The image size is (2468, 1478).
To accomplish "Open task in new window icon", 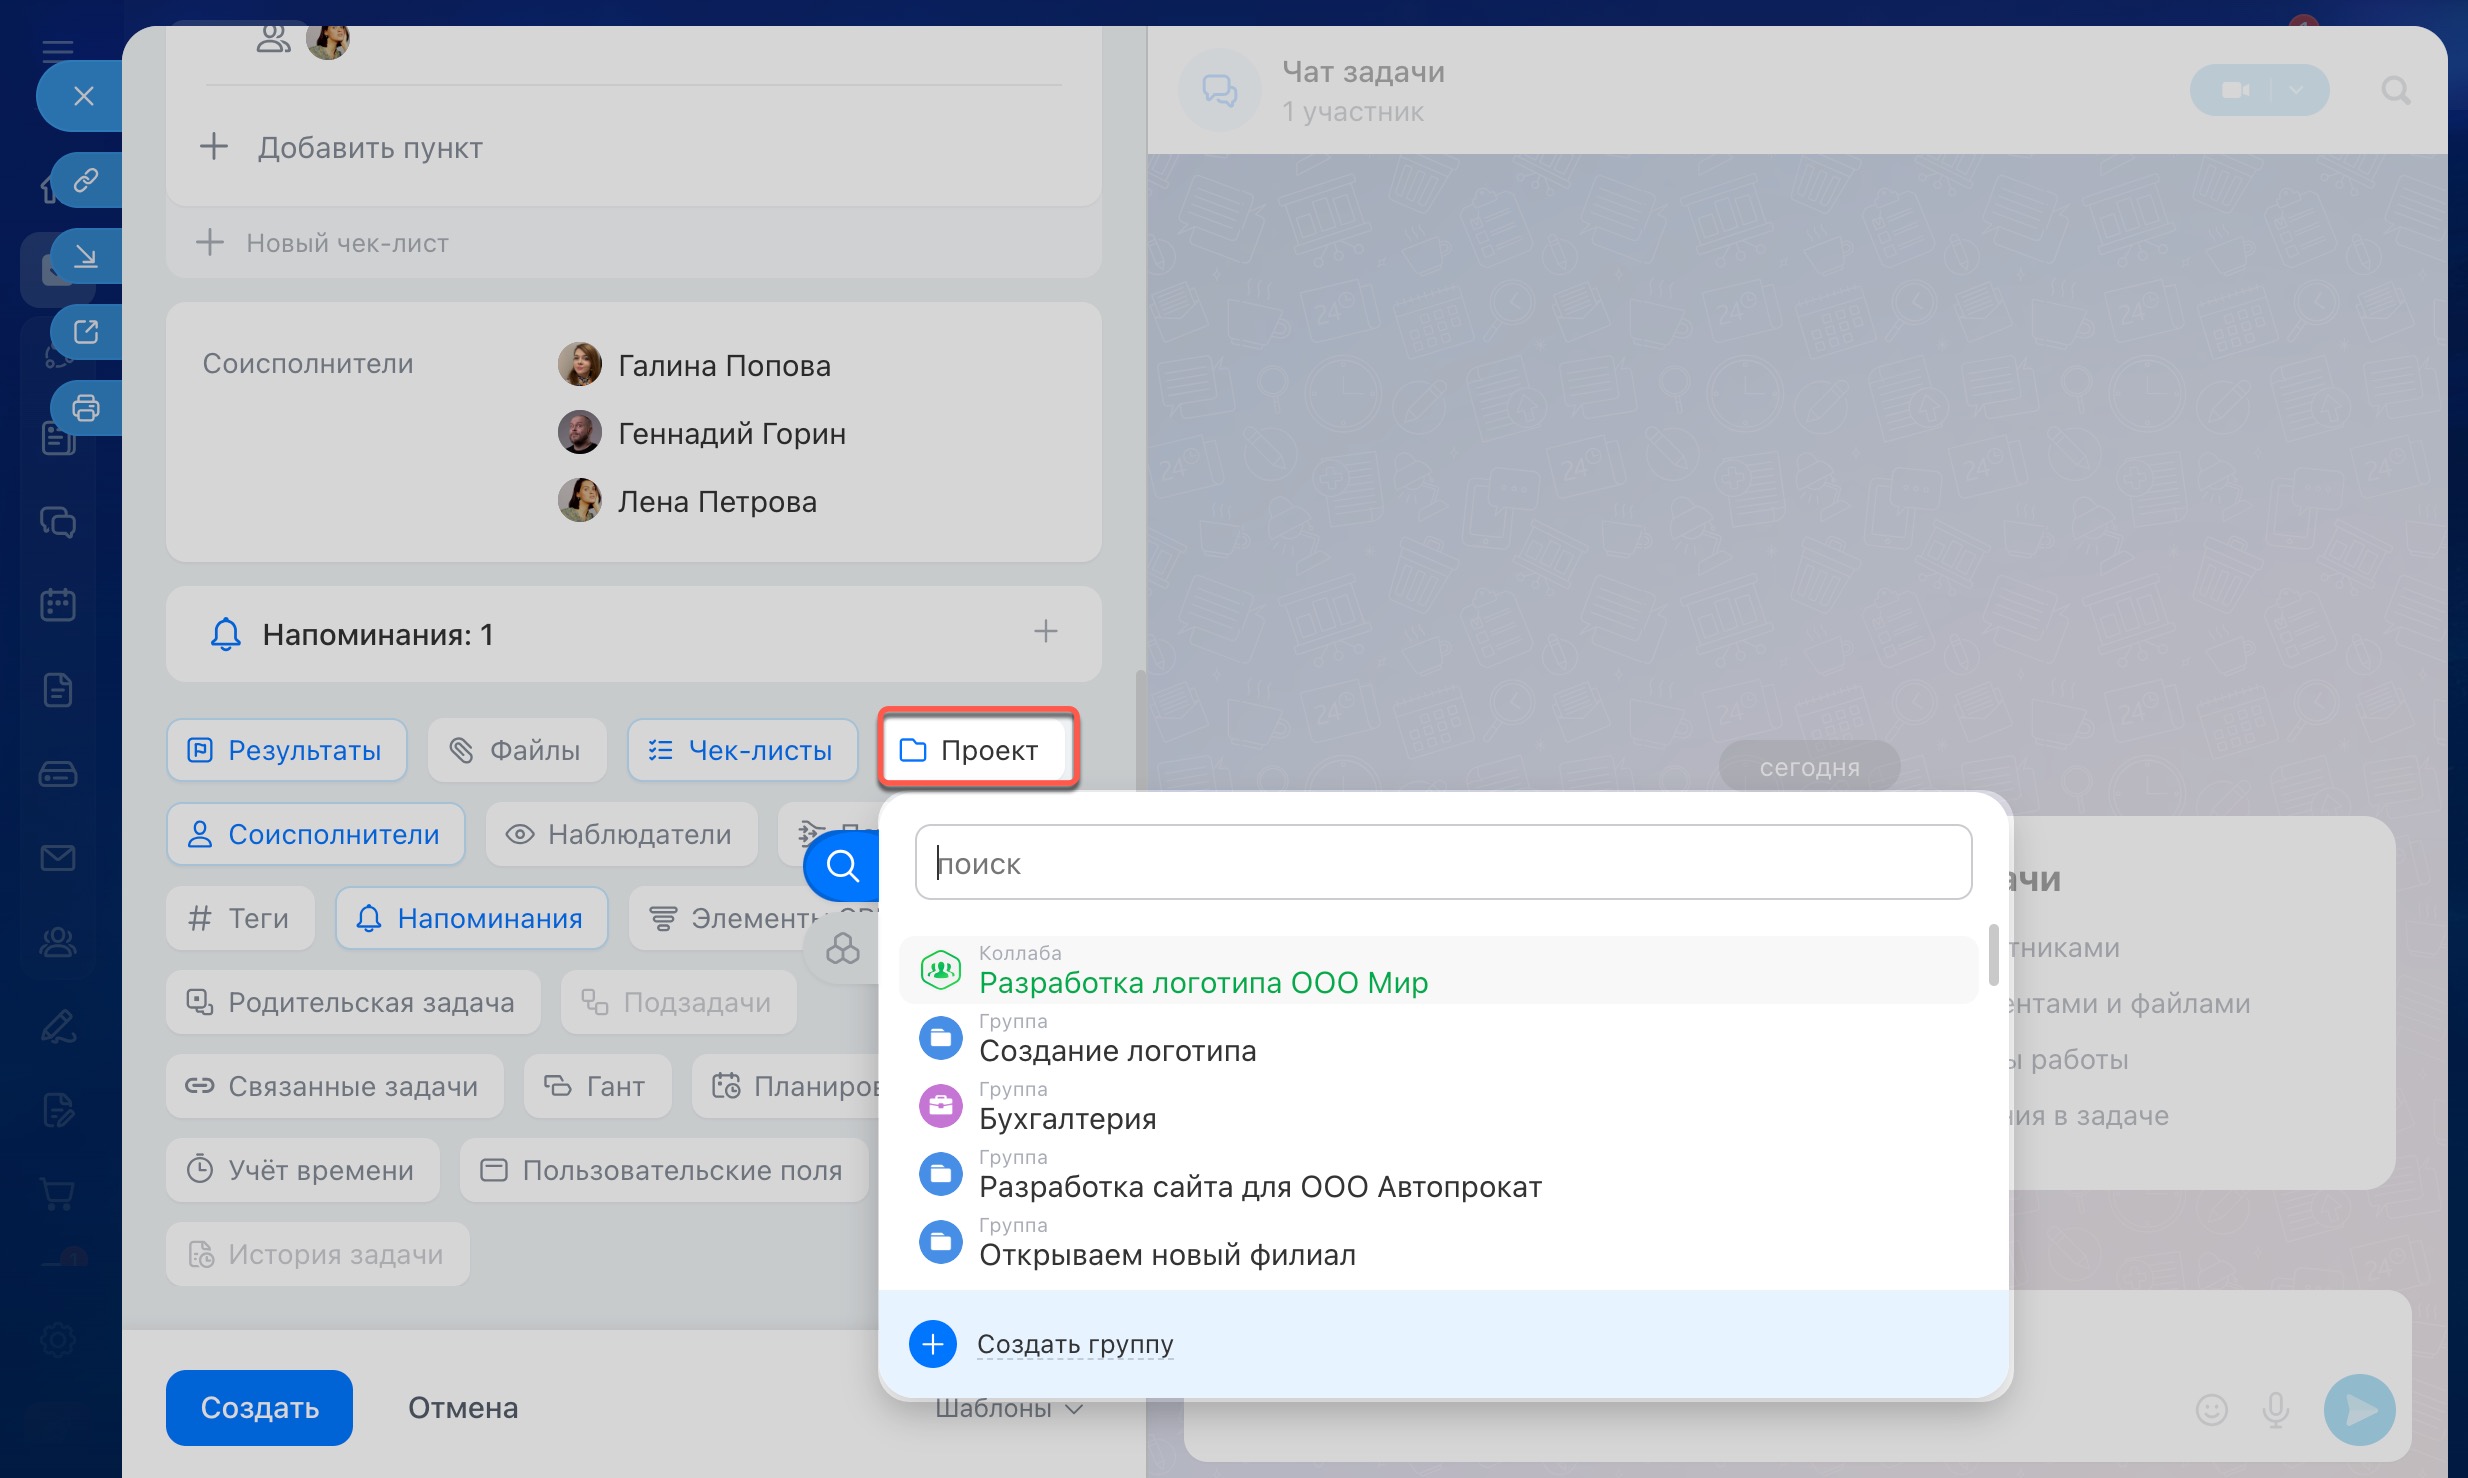I will coord(86,332).
